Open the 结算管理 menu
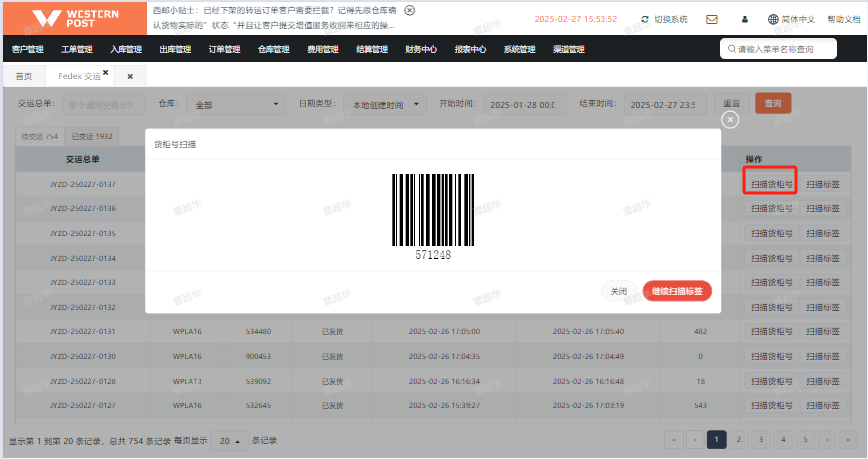This screenshot has width=868, height=459. coord(372,49)
